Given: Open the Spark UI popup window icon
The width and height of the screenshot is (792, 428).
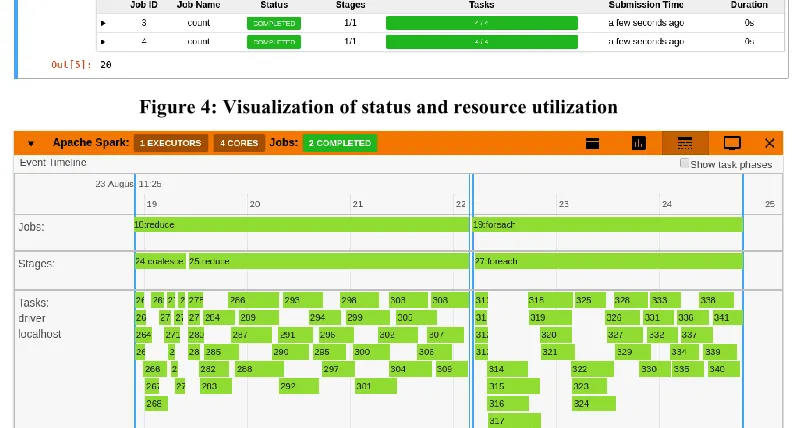Looking at the screenshot, I should tap(732, 144).
